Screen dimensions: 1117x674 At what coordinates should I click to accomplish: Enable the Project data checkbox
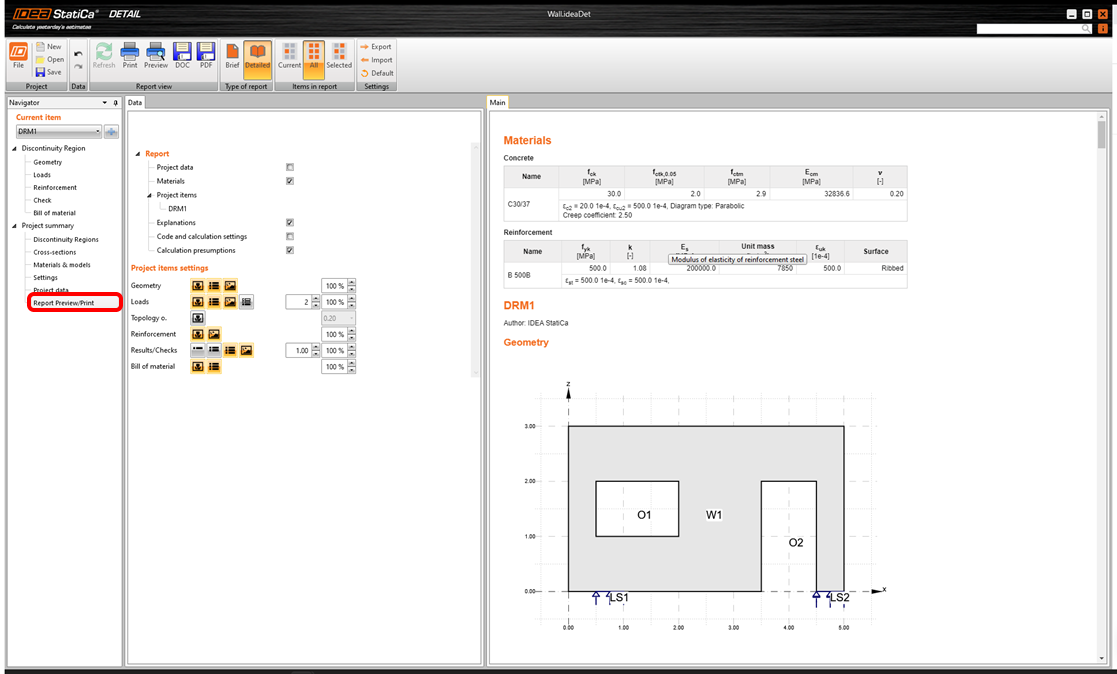pyautogui.click(x=290, y=167)
